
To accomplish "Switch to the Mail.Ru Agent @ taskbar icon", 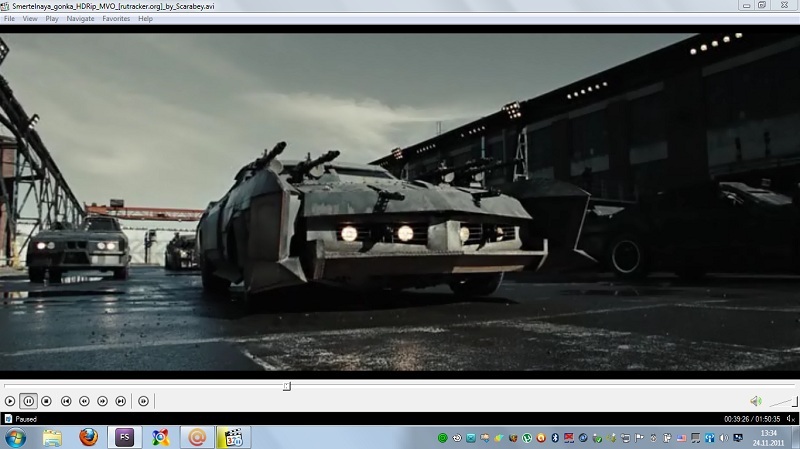I will pyautogui.click(x=197, y=438).
